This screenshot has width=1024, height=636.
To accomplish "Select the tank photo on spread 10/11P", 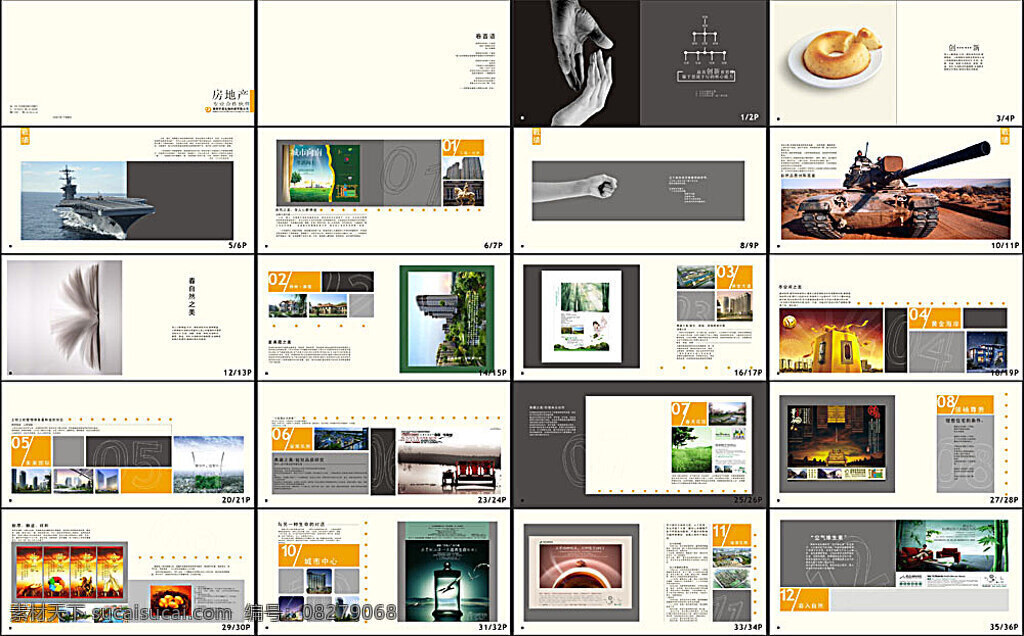I will [x=895, y=190].
